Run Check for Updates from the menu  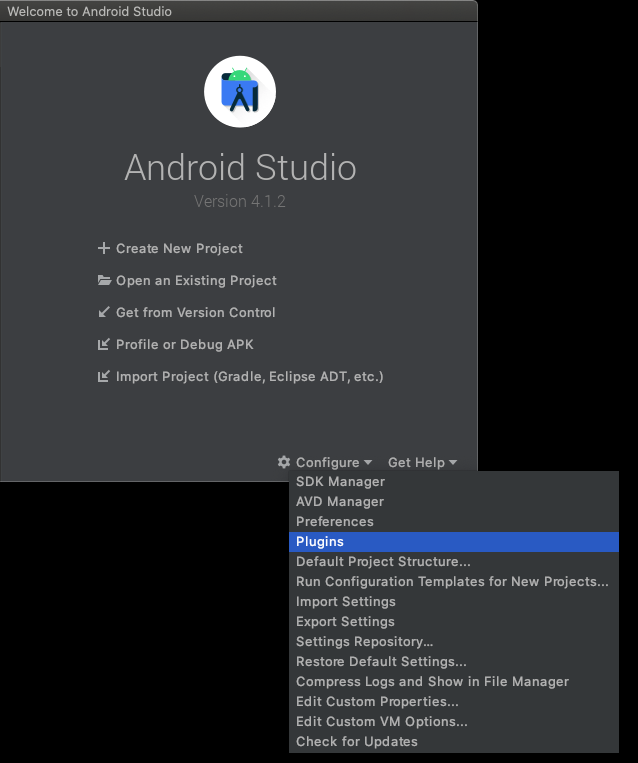point(454,741)
